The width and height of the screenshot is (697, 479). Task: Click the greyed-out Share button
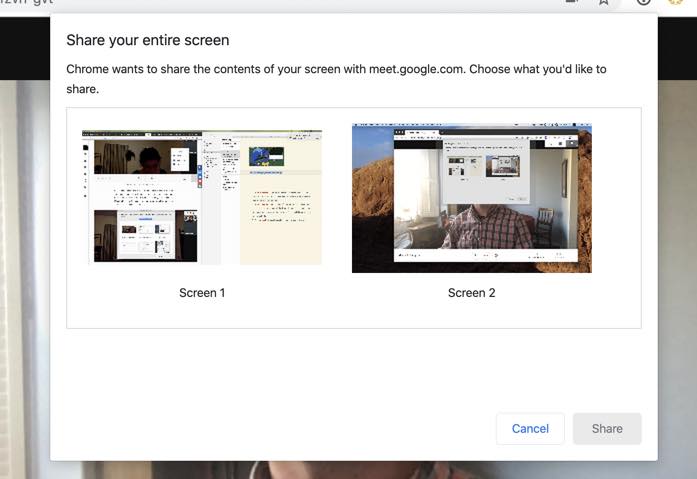(607, 428)
